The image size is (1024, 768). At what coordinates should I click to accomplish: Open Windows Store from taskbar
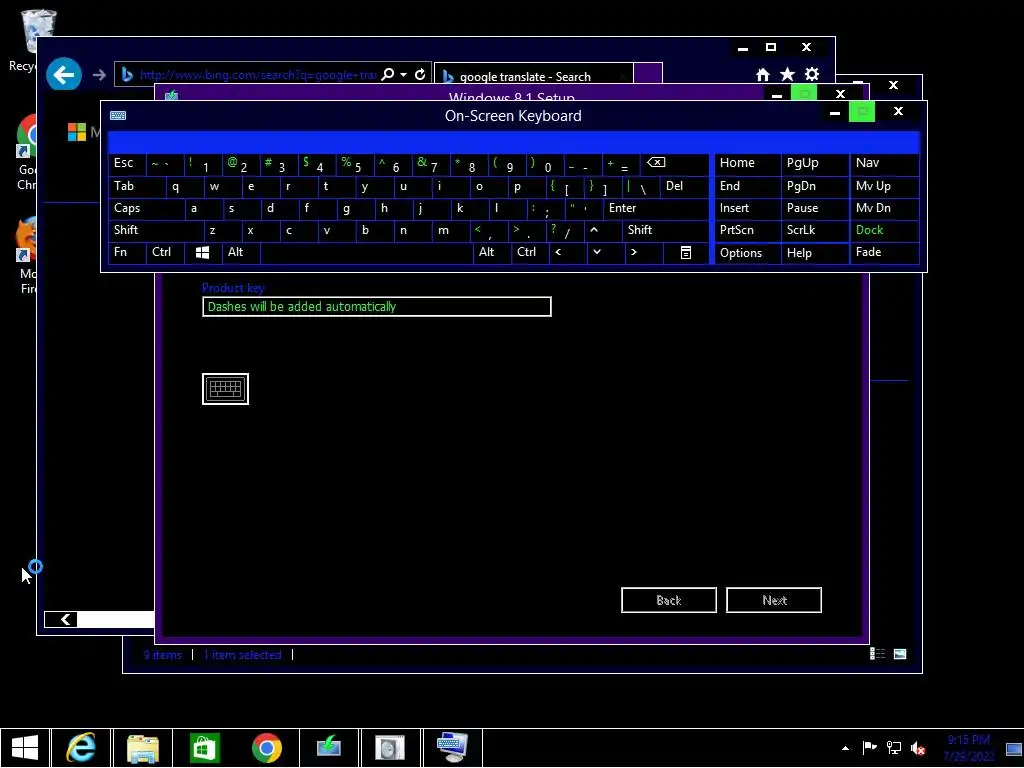pyautogui.click(x=204, y=748)
